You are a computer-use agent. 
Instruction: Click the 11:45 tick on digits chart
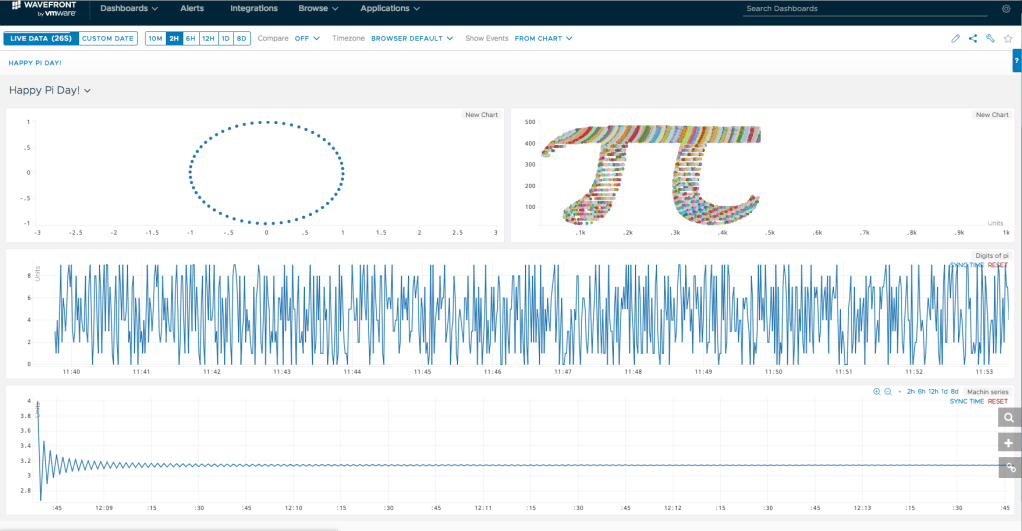coord(422,371)
